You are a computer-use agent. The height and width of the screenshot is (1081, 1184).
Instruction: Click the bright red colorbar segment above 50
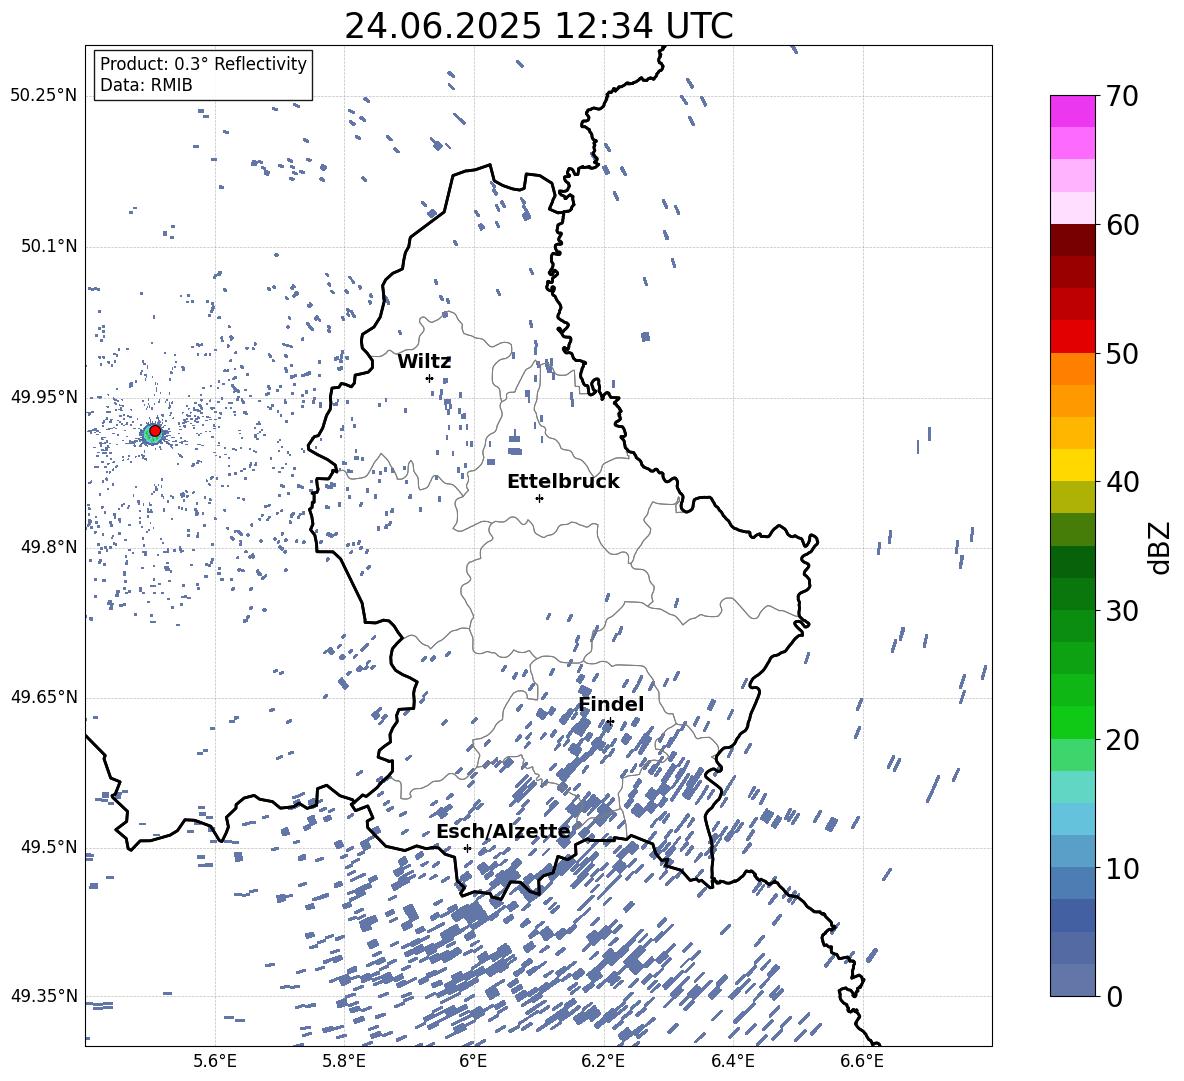[1072, 337]
